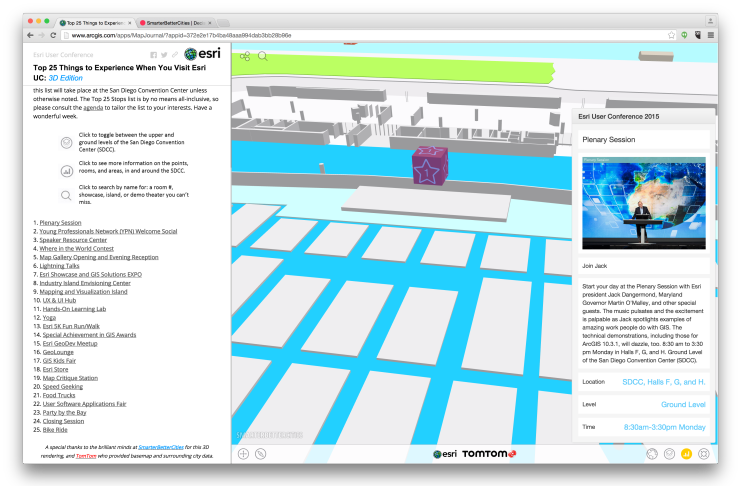Open Mapping and Visualization Island link
The image size is (741, 486).
point(83,292)
